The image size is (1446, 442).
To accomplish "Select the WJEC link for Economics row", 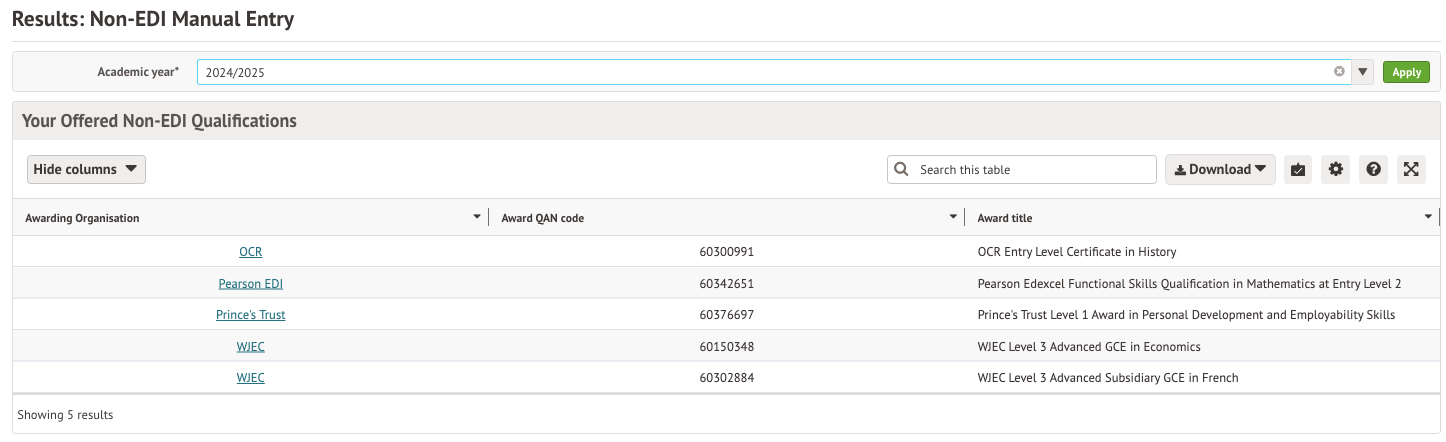I will (250, 347).
